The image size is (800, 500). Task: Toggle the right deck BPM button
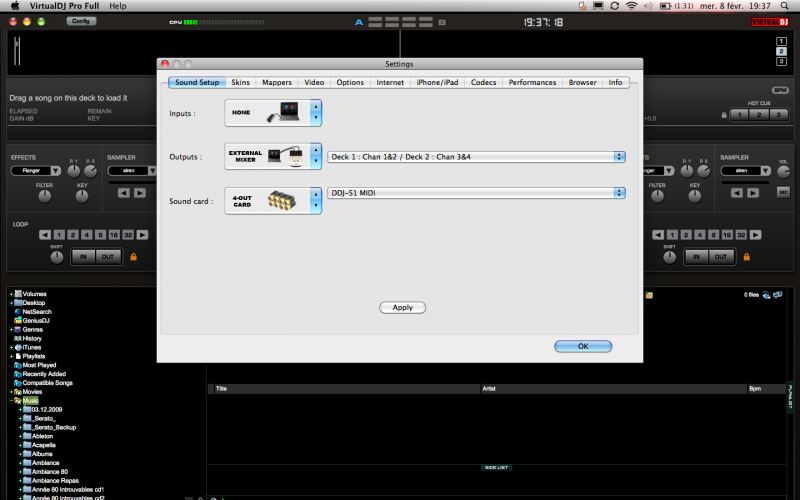pyautogui.click(x=780, y=90)
